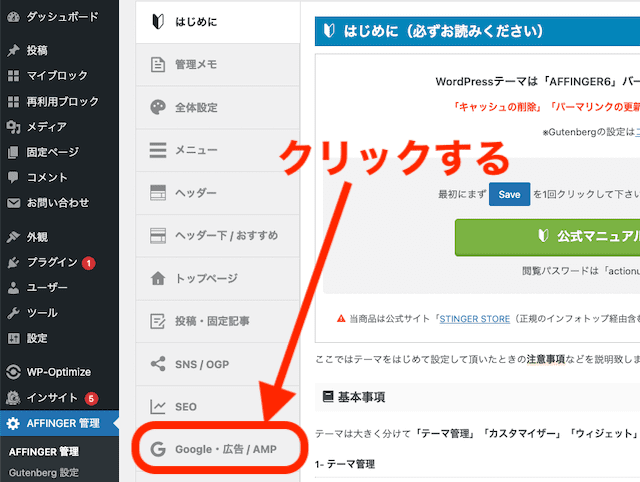The image size is (640, 482).
Task: Open the はじめに tab
Action: [x=218, y=22]
